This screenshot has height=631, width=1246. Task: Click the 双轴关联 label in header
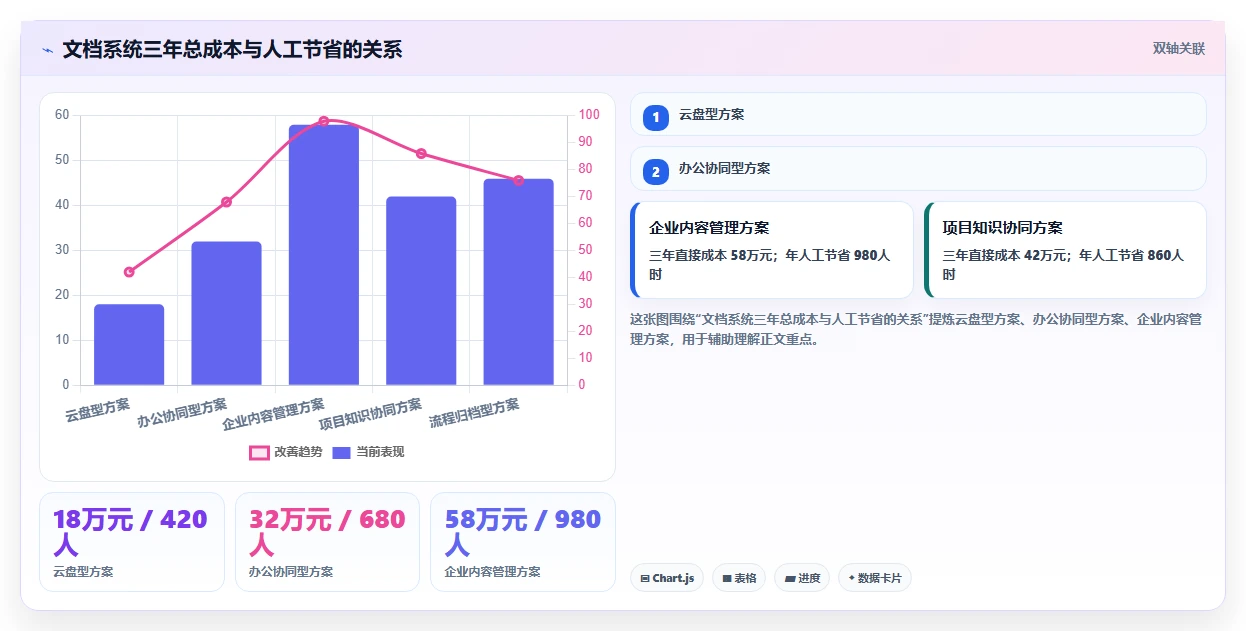tap(1179, 49)
